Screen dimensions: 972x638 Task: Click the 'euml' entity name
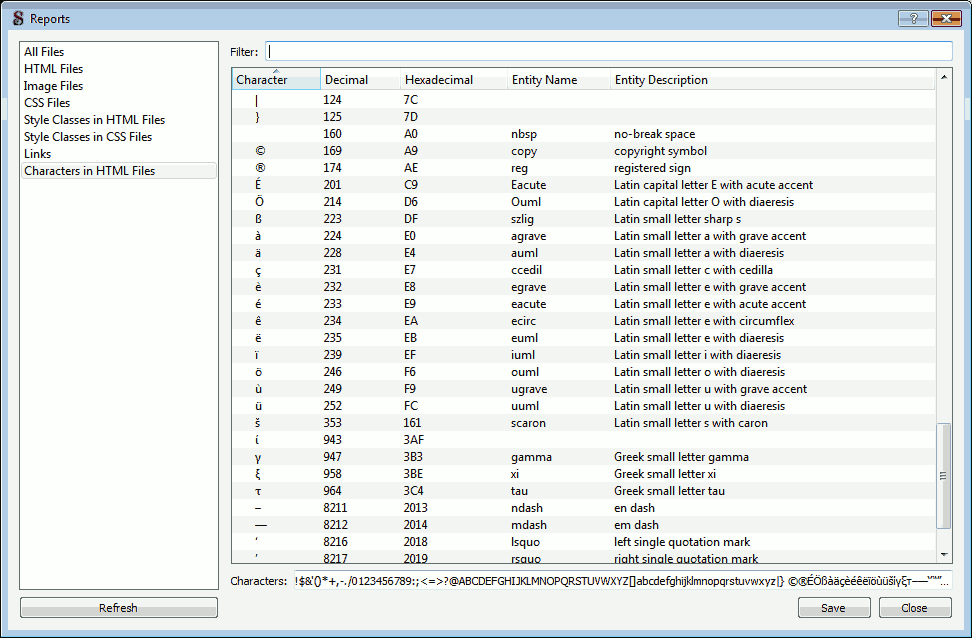pyautogui.click(x=524, y=338)
